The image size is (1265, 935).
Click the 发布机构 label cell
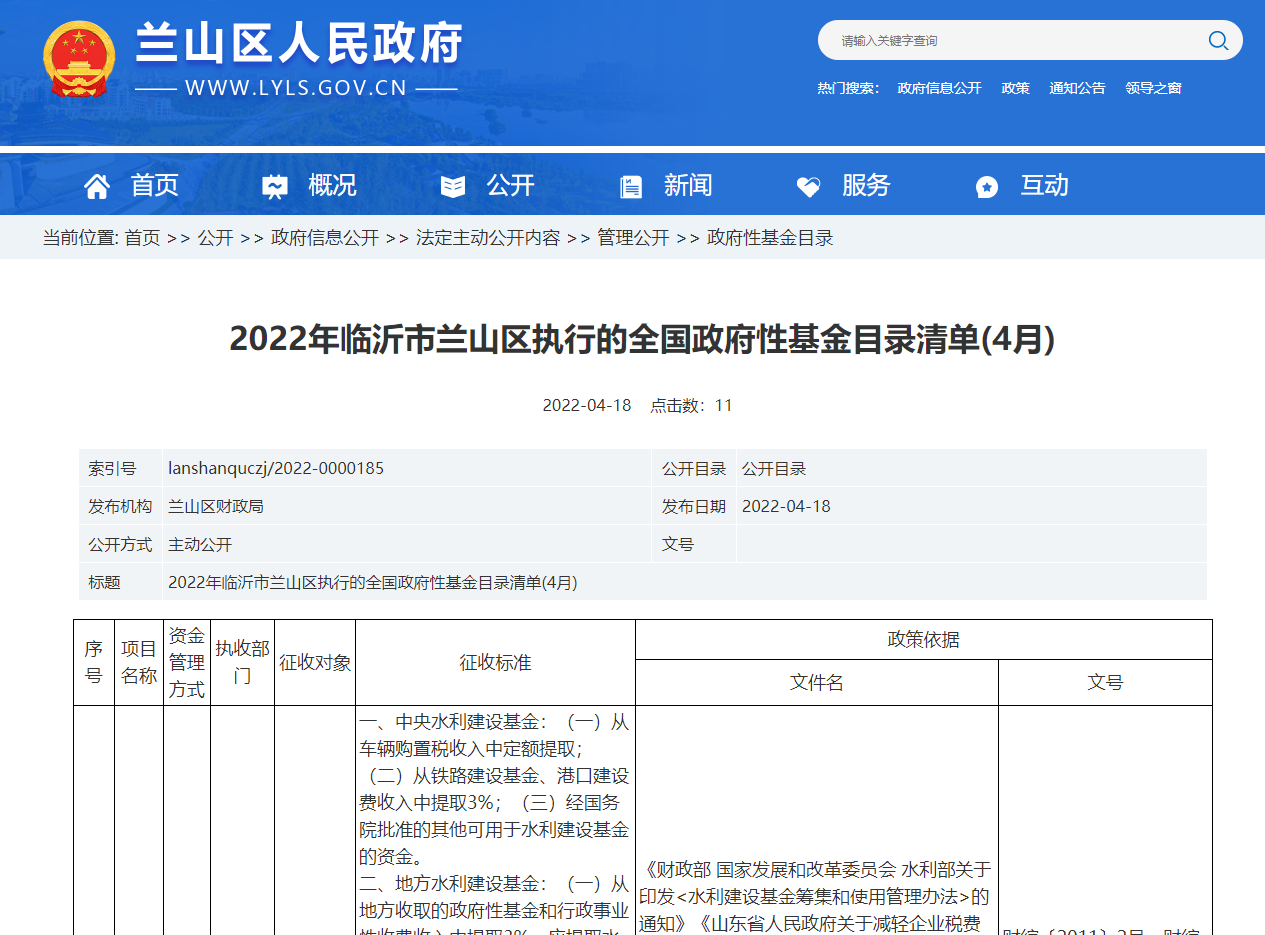120,506
